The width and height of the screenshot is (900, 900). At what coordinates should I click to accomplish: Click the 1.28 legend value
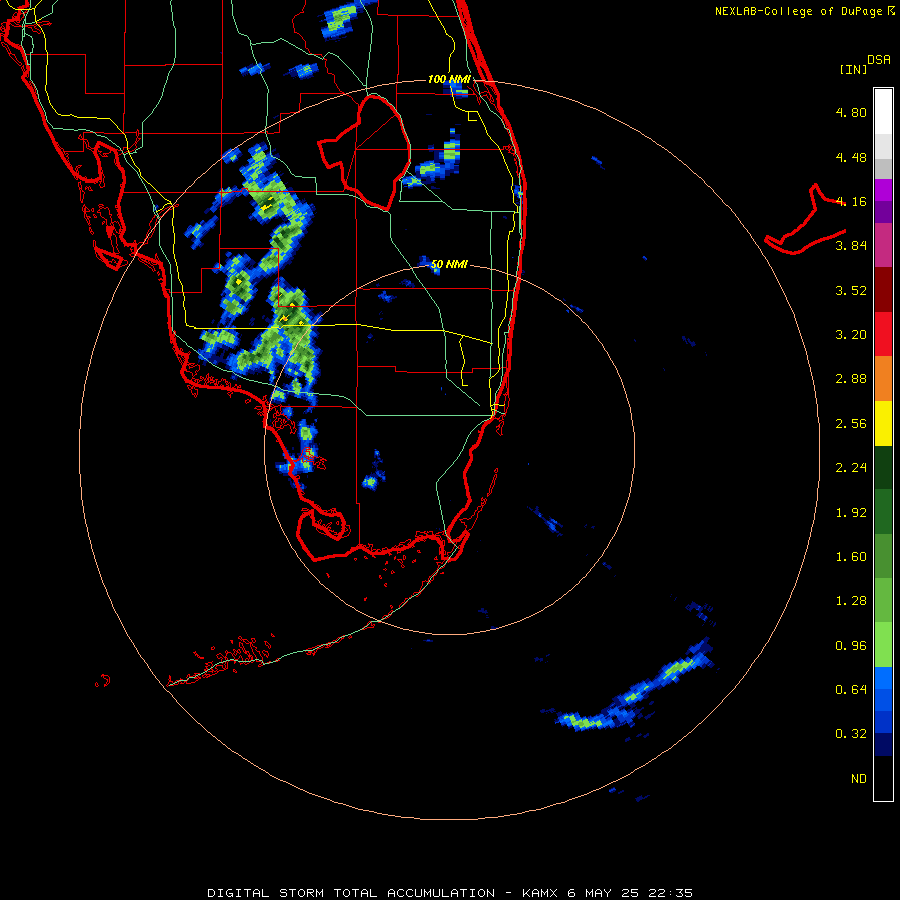851,601
